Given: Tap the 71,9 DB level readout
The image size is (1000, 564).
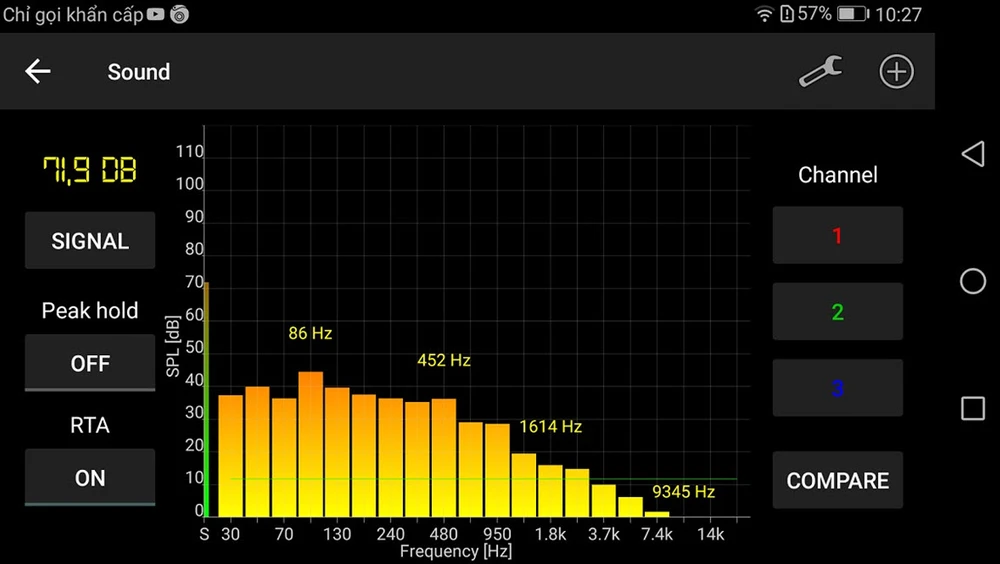Looking at the screenshot, I should [90, 171].
